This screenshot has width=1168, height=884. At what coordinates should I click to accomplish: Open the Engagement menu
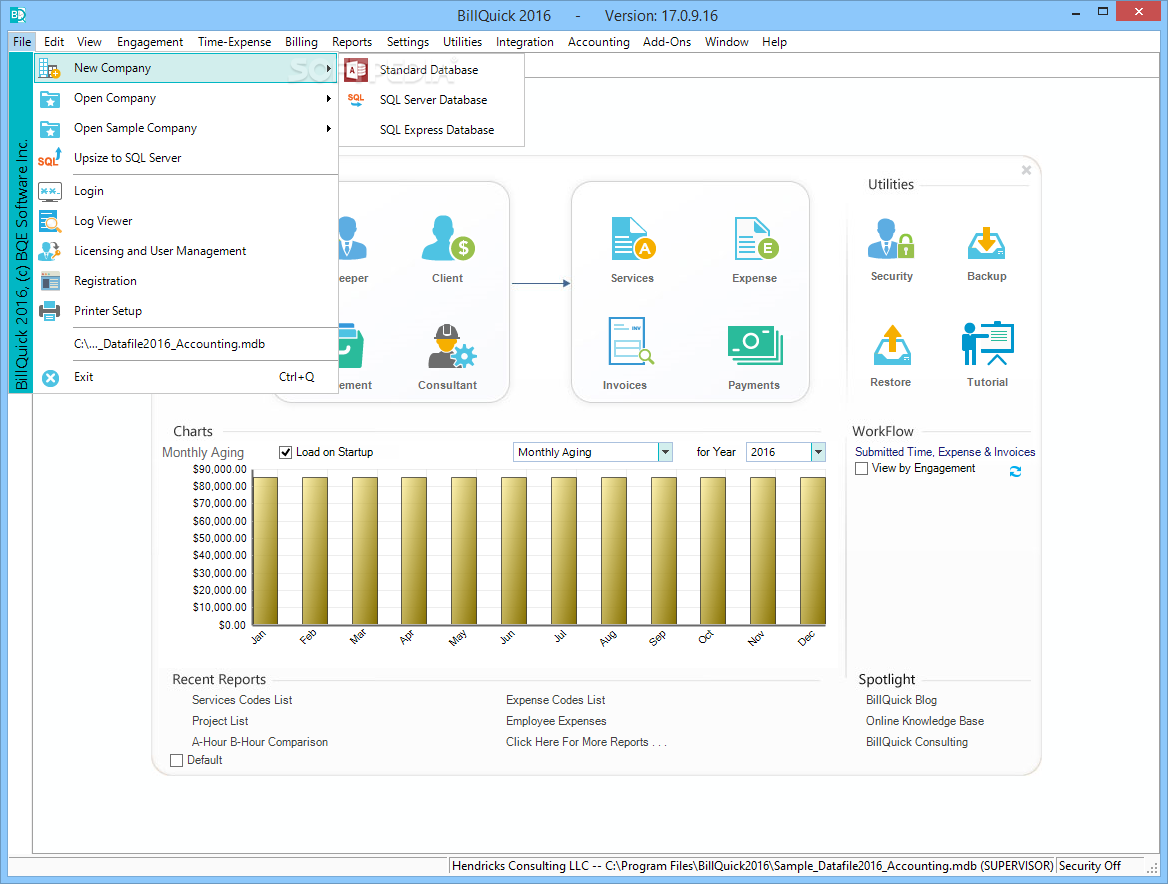point(150,42)
